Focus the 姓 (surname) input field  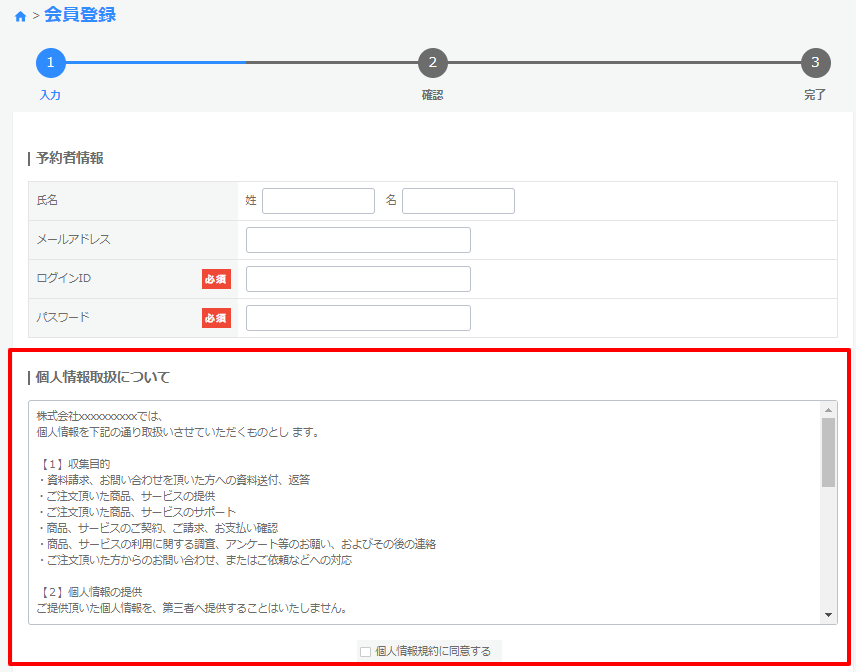(x=318, y=201)
